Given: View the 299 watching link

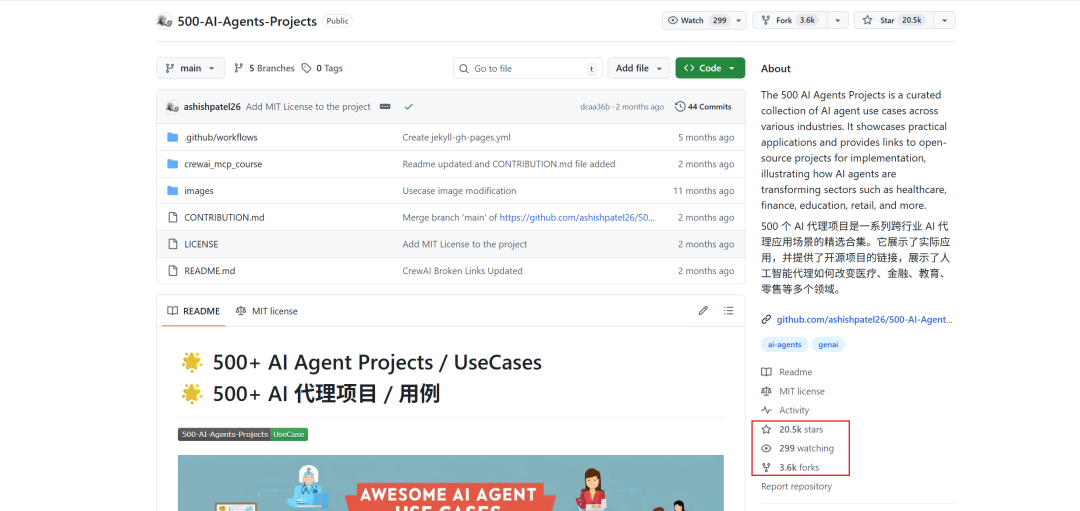Looking at the screenshot, I should pyautogui.click(x=798, y=448).
